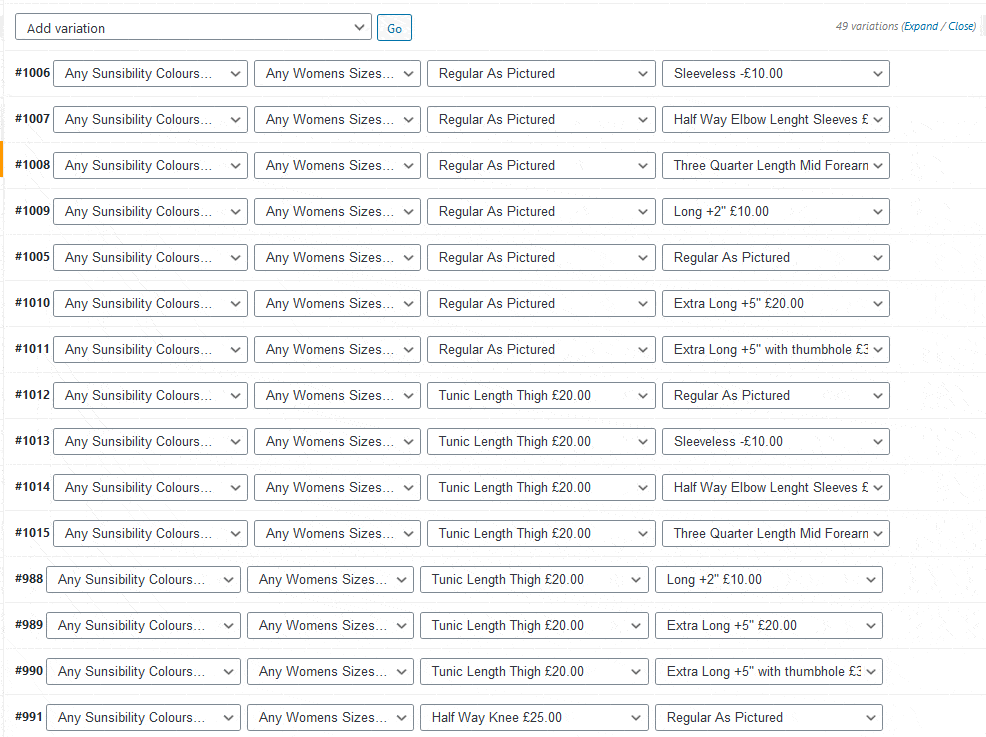This screenshot has width=986, height=737.
Task: Open Sleeveless -£10.00 dropdown in row #1013
Action: [775, 441]
